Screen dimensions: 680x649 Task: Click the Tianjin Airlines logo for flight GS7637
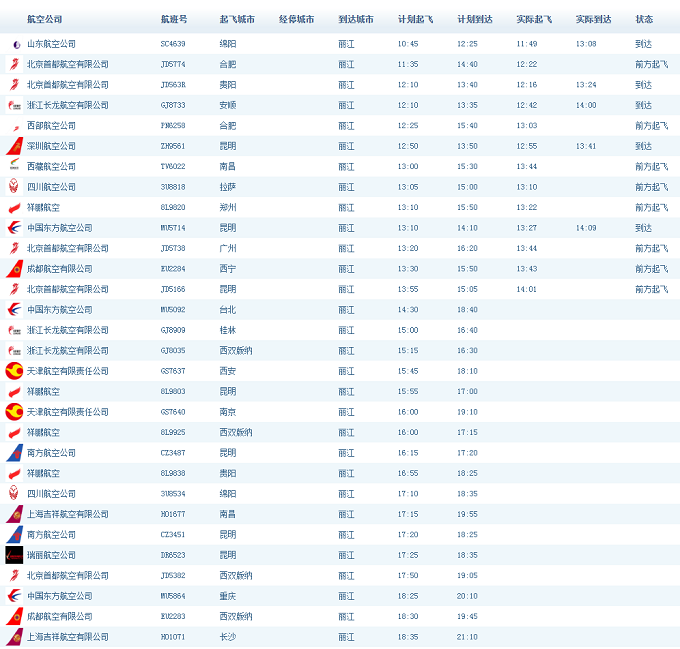[15, 371]
